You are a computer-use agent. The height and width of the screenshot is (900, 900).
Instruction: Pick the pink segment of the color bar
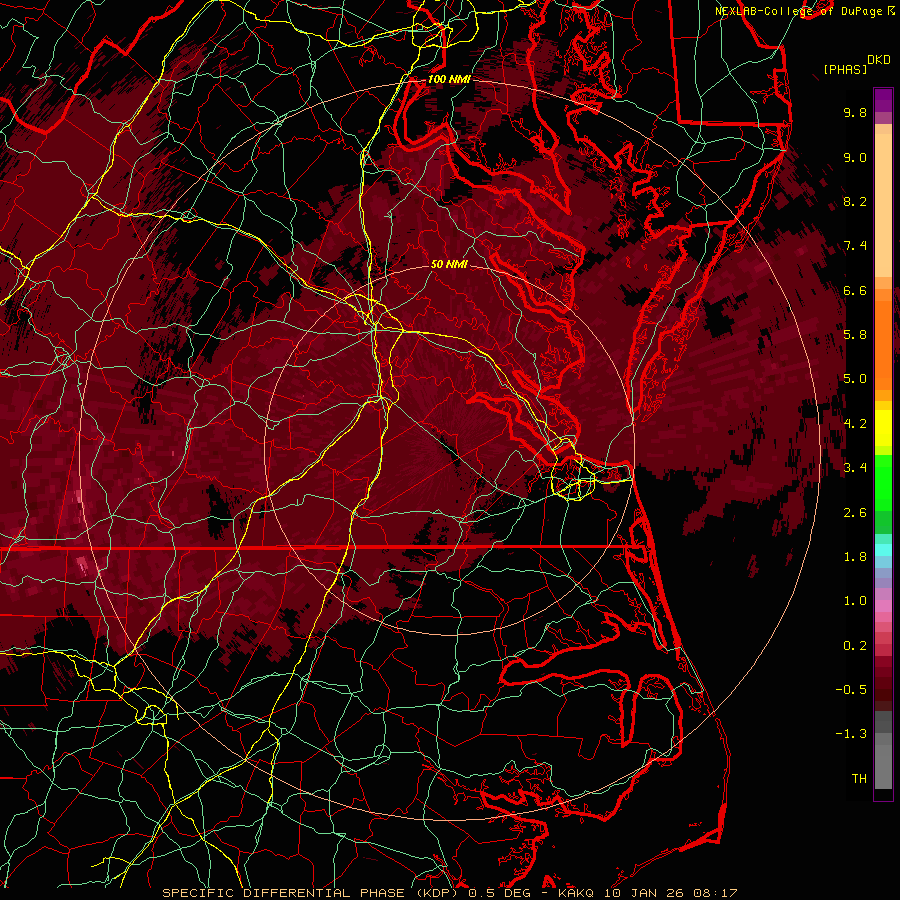(x=883, y=606)
